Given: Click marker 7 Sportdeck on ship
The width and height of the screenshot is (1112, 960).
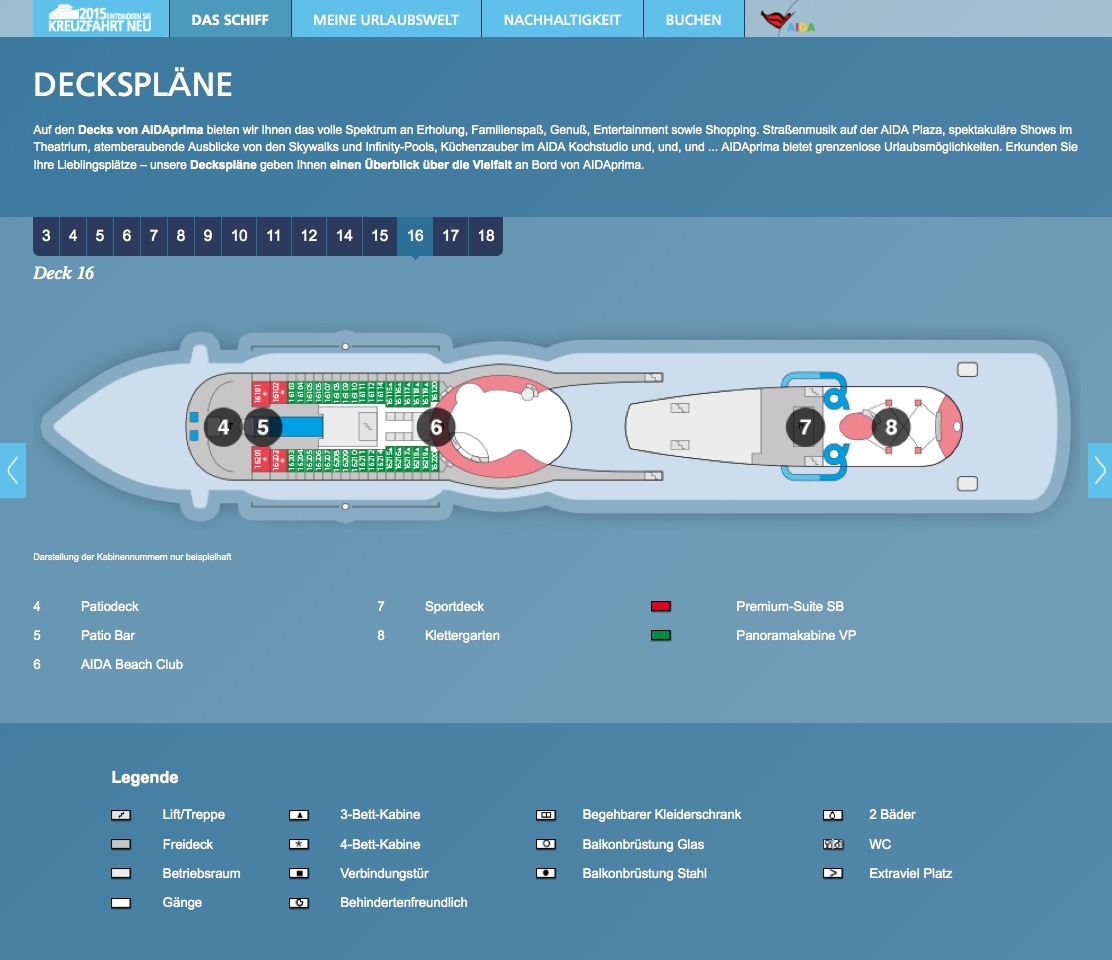Looking at the screenshot, I should [x=805, y=428].
